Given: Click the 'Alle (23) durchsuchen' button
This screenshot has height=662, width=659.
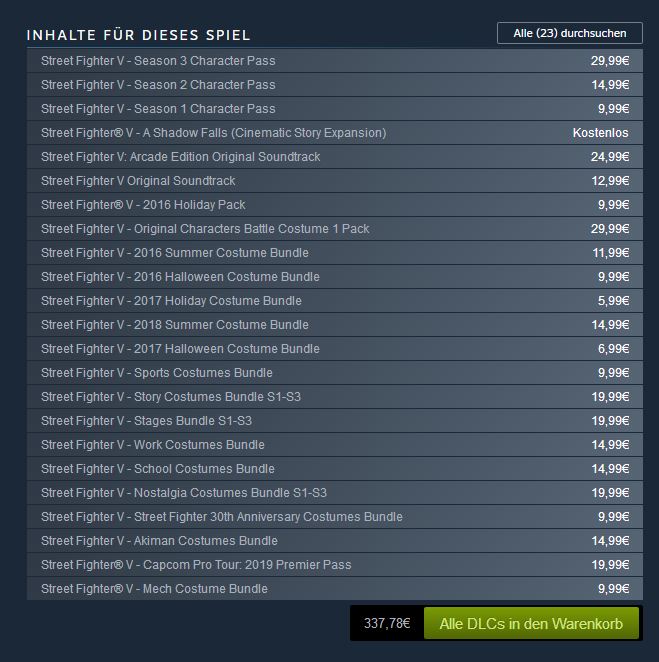Looking at the screenshot, I should (x=570, y=33).
